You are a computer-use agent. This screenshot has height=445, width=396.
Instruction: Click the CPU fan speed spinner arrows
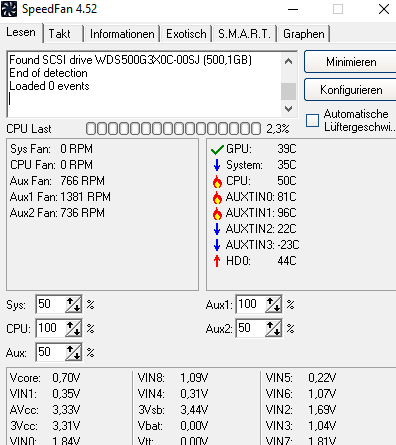click(x=74, y=328)
